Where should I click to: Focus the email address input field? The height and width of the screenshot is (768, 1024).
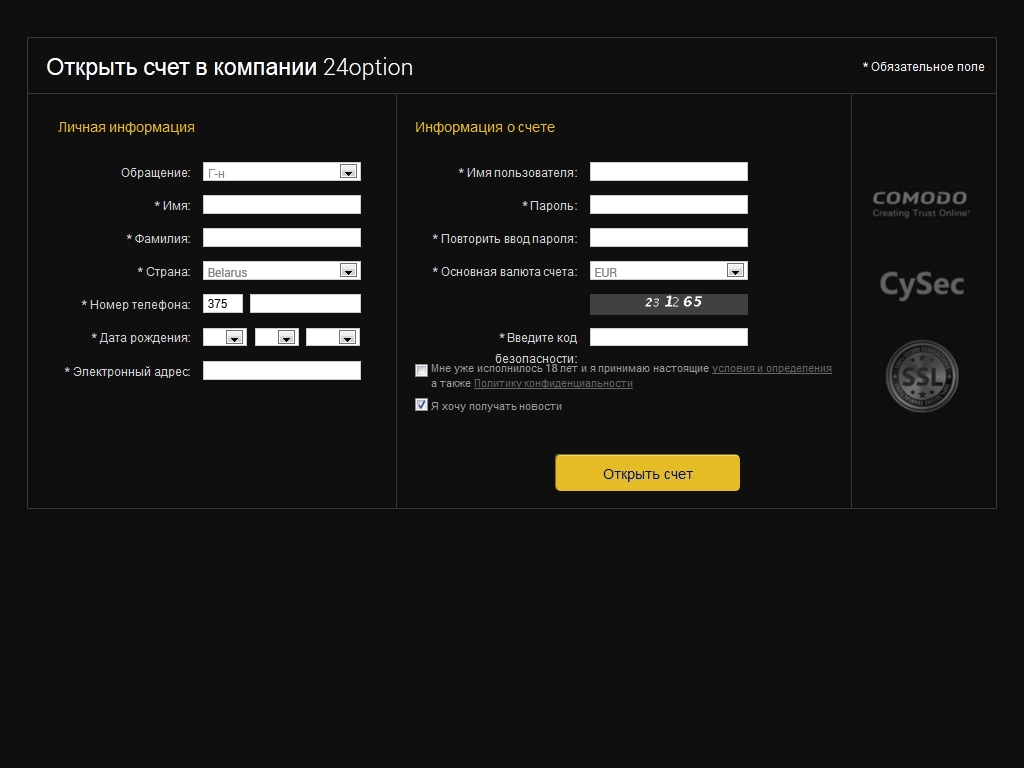(281, 371)
